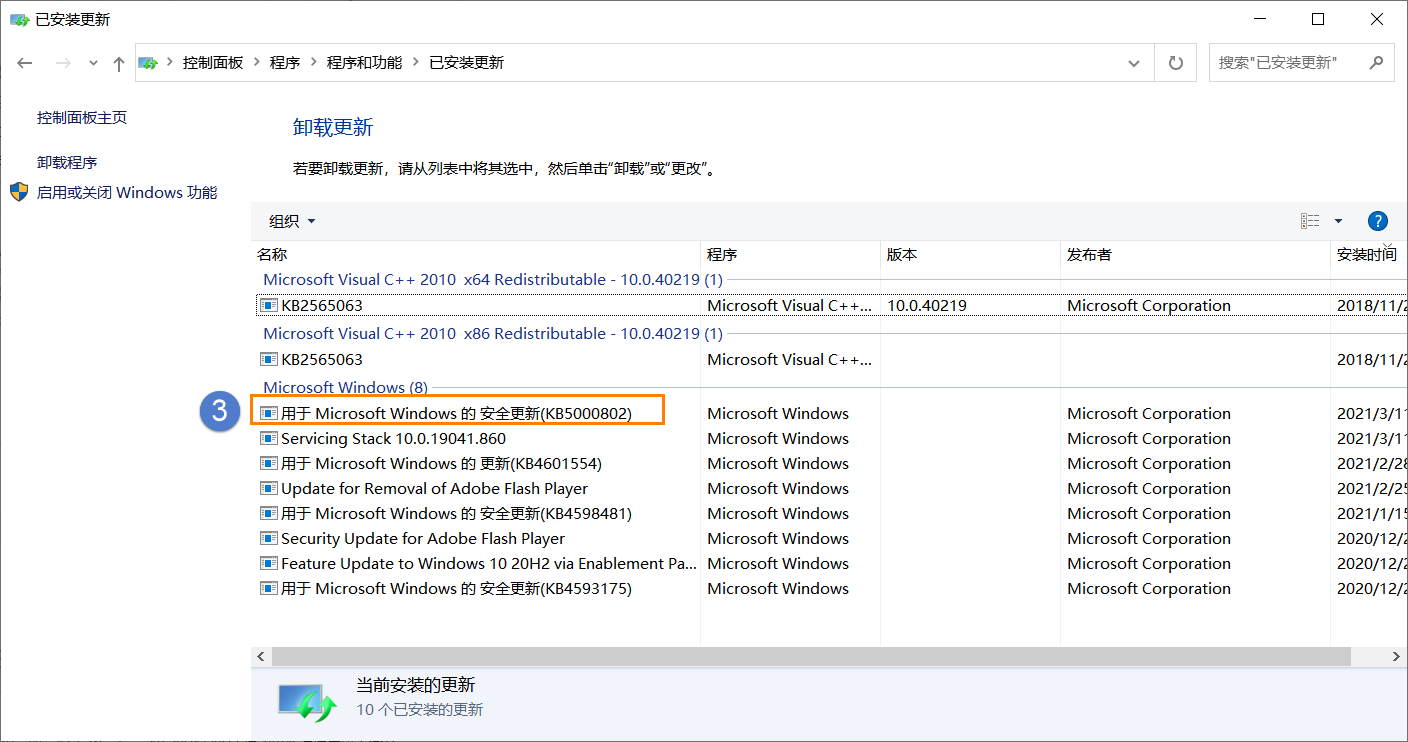Click the control panel icon in address bar

(148, 62)
